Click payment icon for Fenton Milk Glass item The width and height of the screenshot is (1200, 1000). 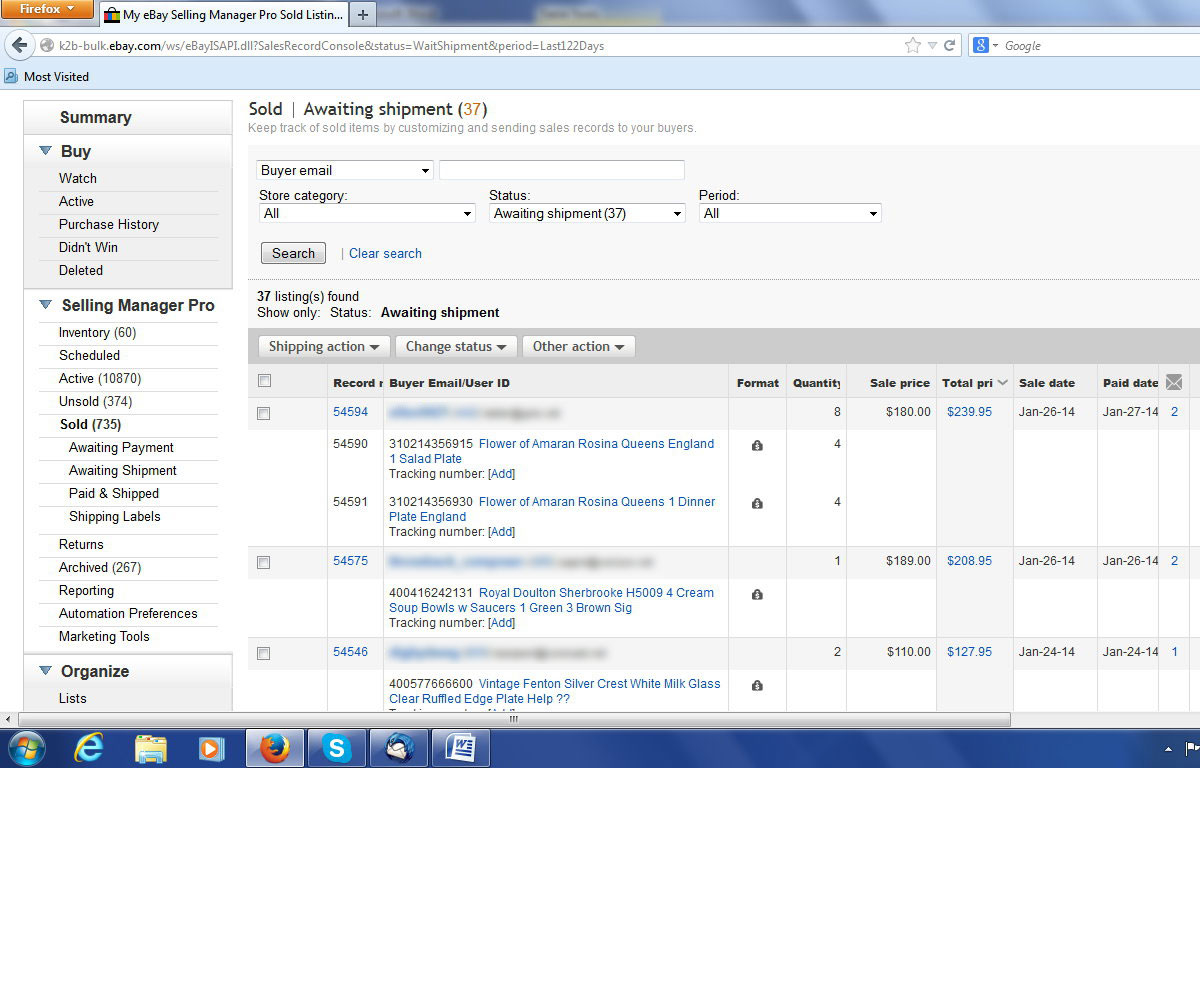click(757, 685)
